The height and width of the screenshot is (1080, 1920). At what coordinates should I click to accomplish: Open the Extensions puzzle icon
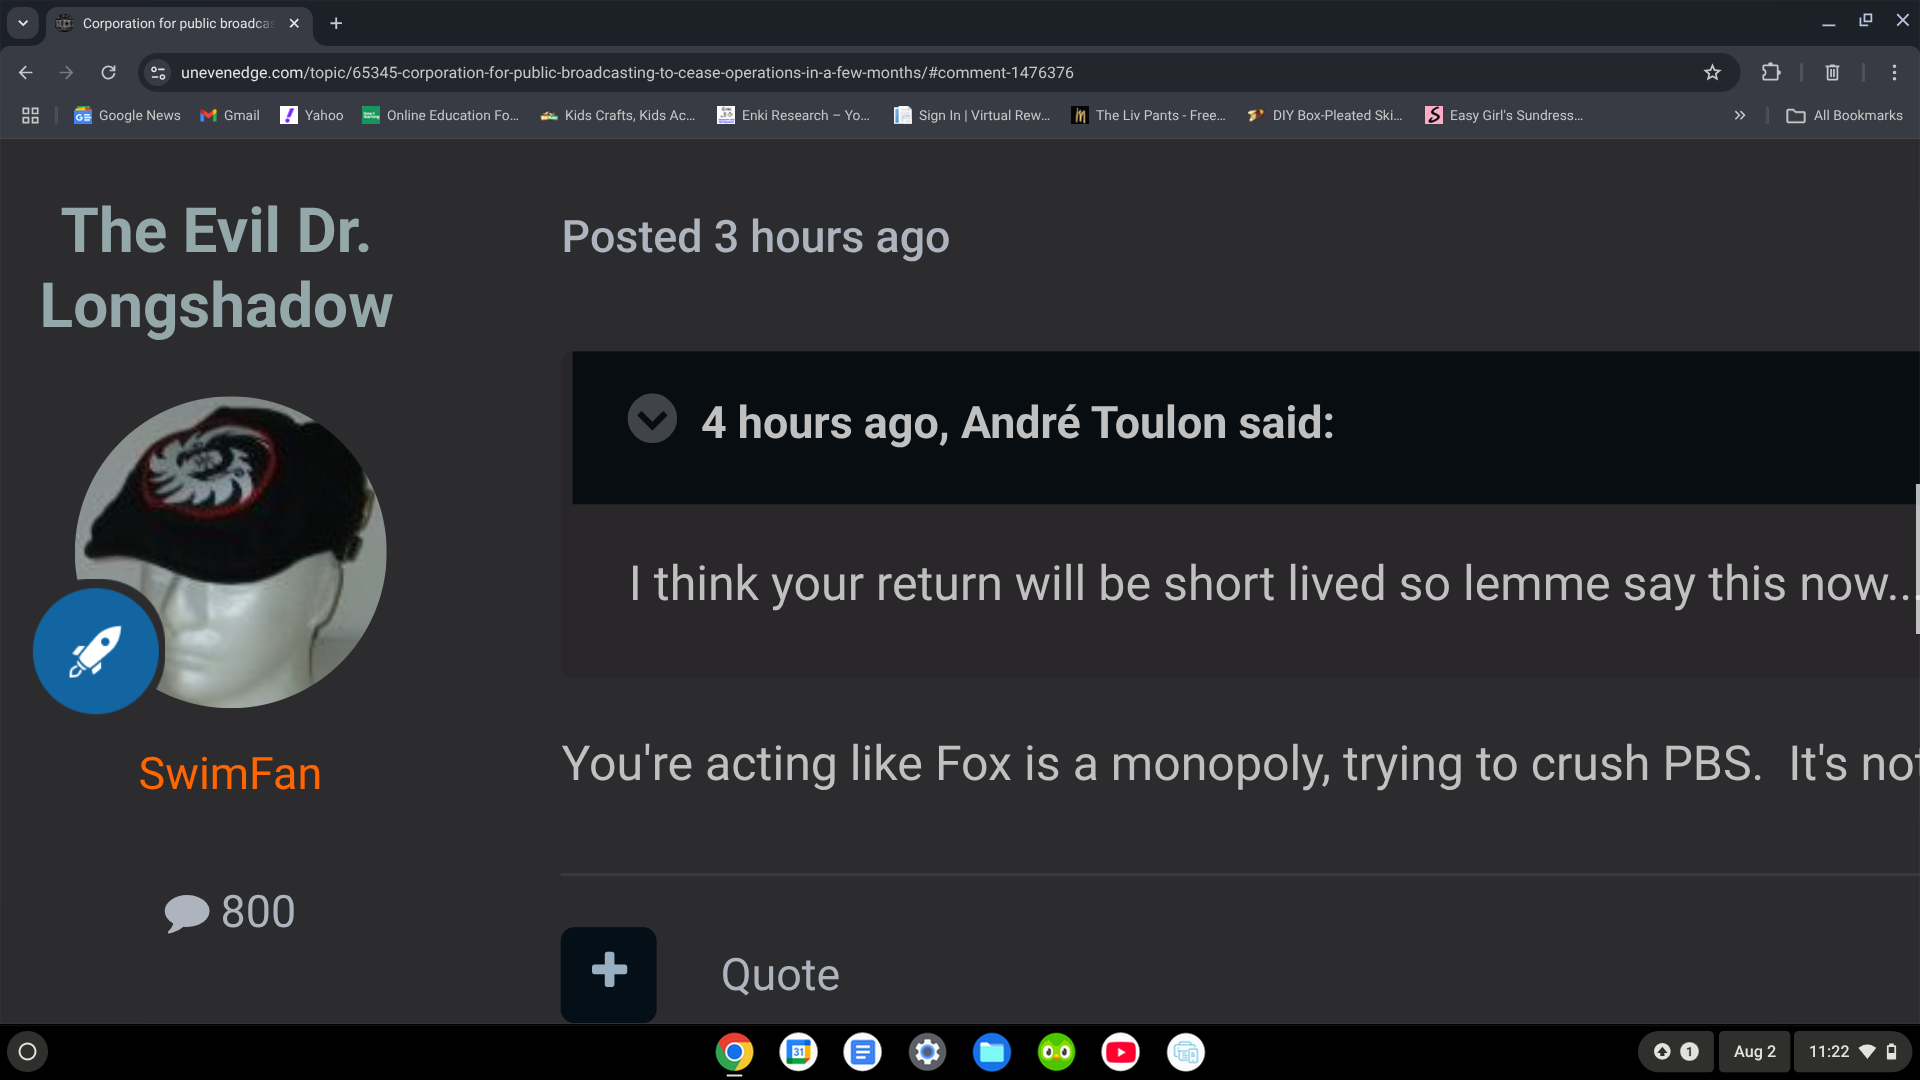1771,72
